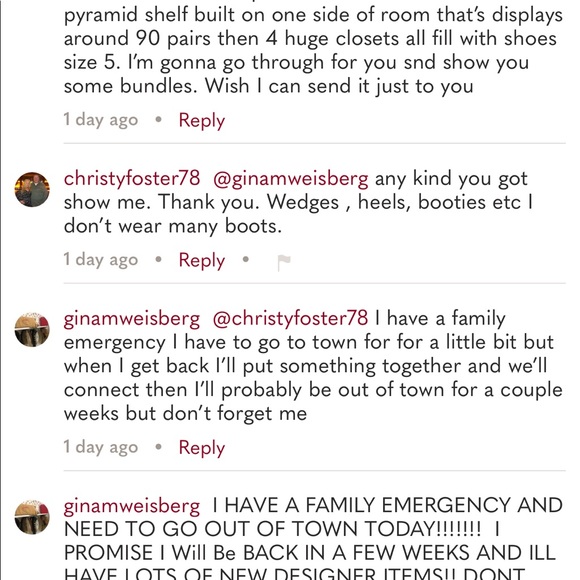Image resolution: width=580 pixels, height=580 pixels.
Task: Select the "1 day ago" timestamp under christyfoster78's comment
Action: coord(101,260)
